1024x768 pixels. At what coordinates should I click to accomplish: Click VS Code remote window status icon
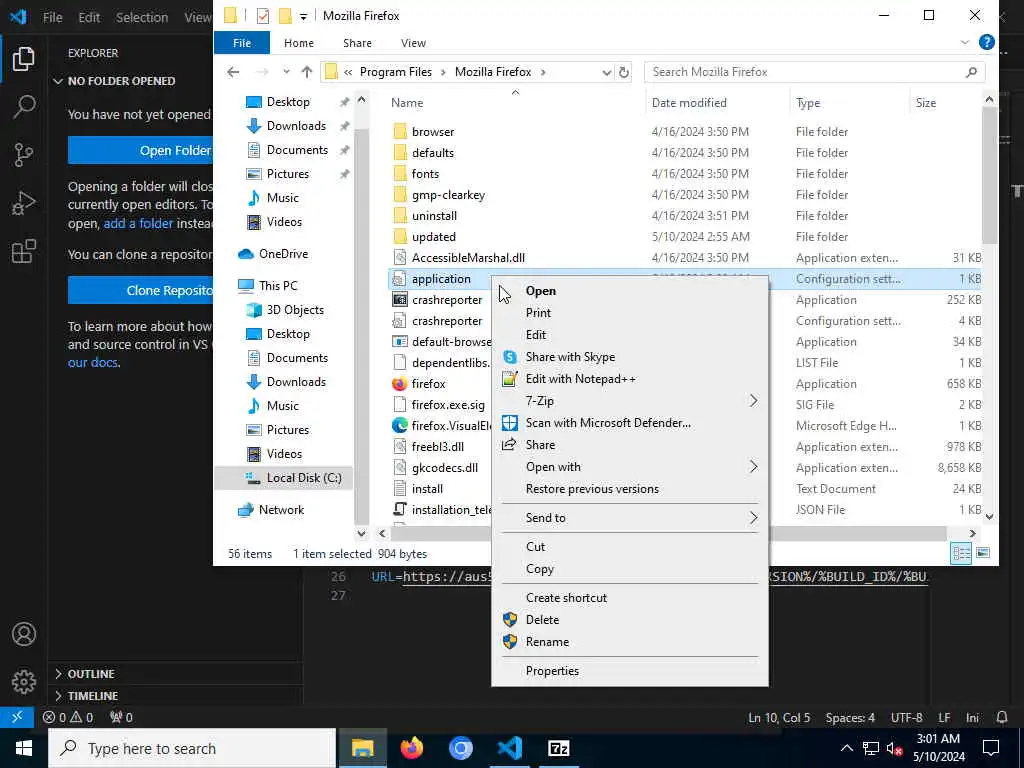pos(17,717)
